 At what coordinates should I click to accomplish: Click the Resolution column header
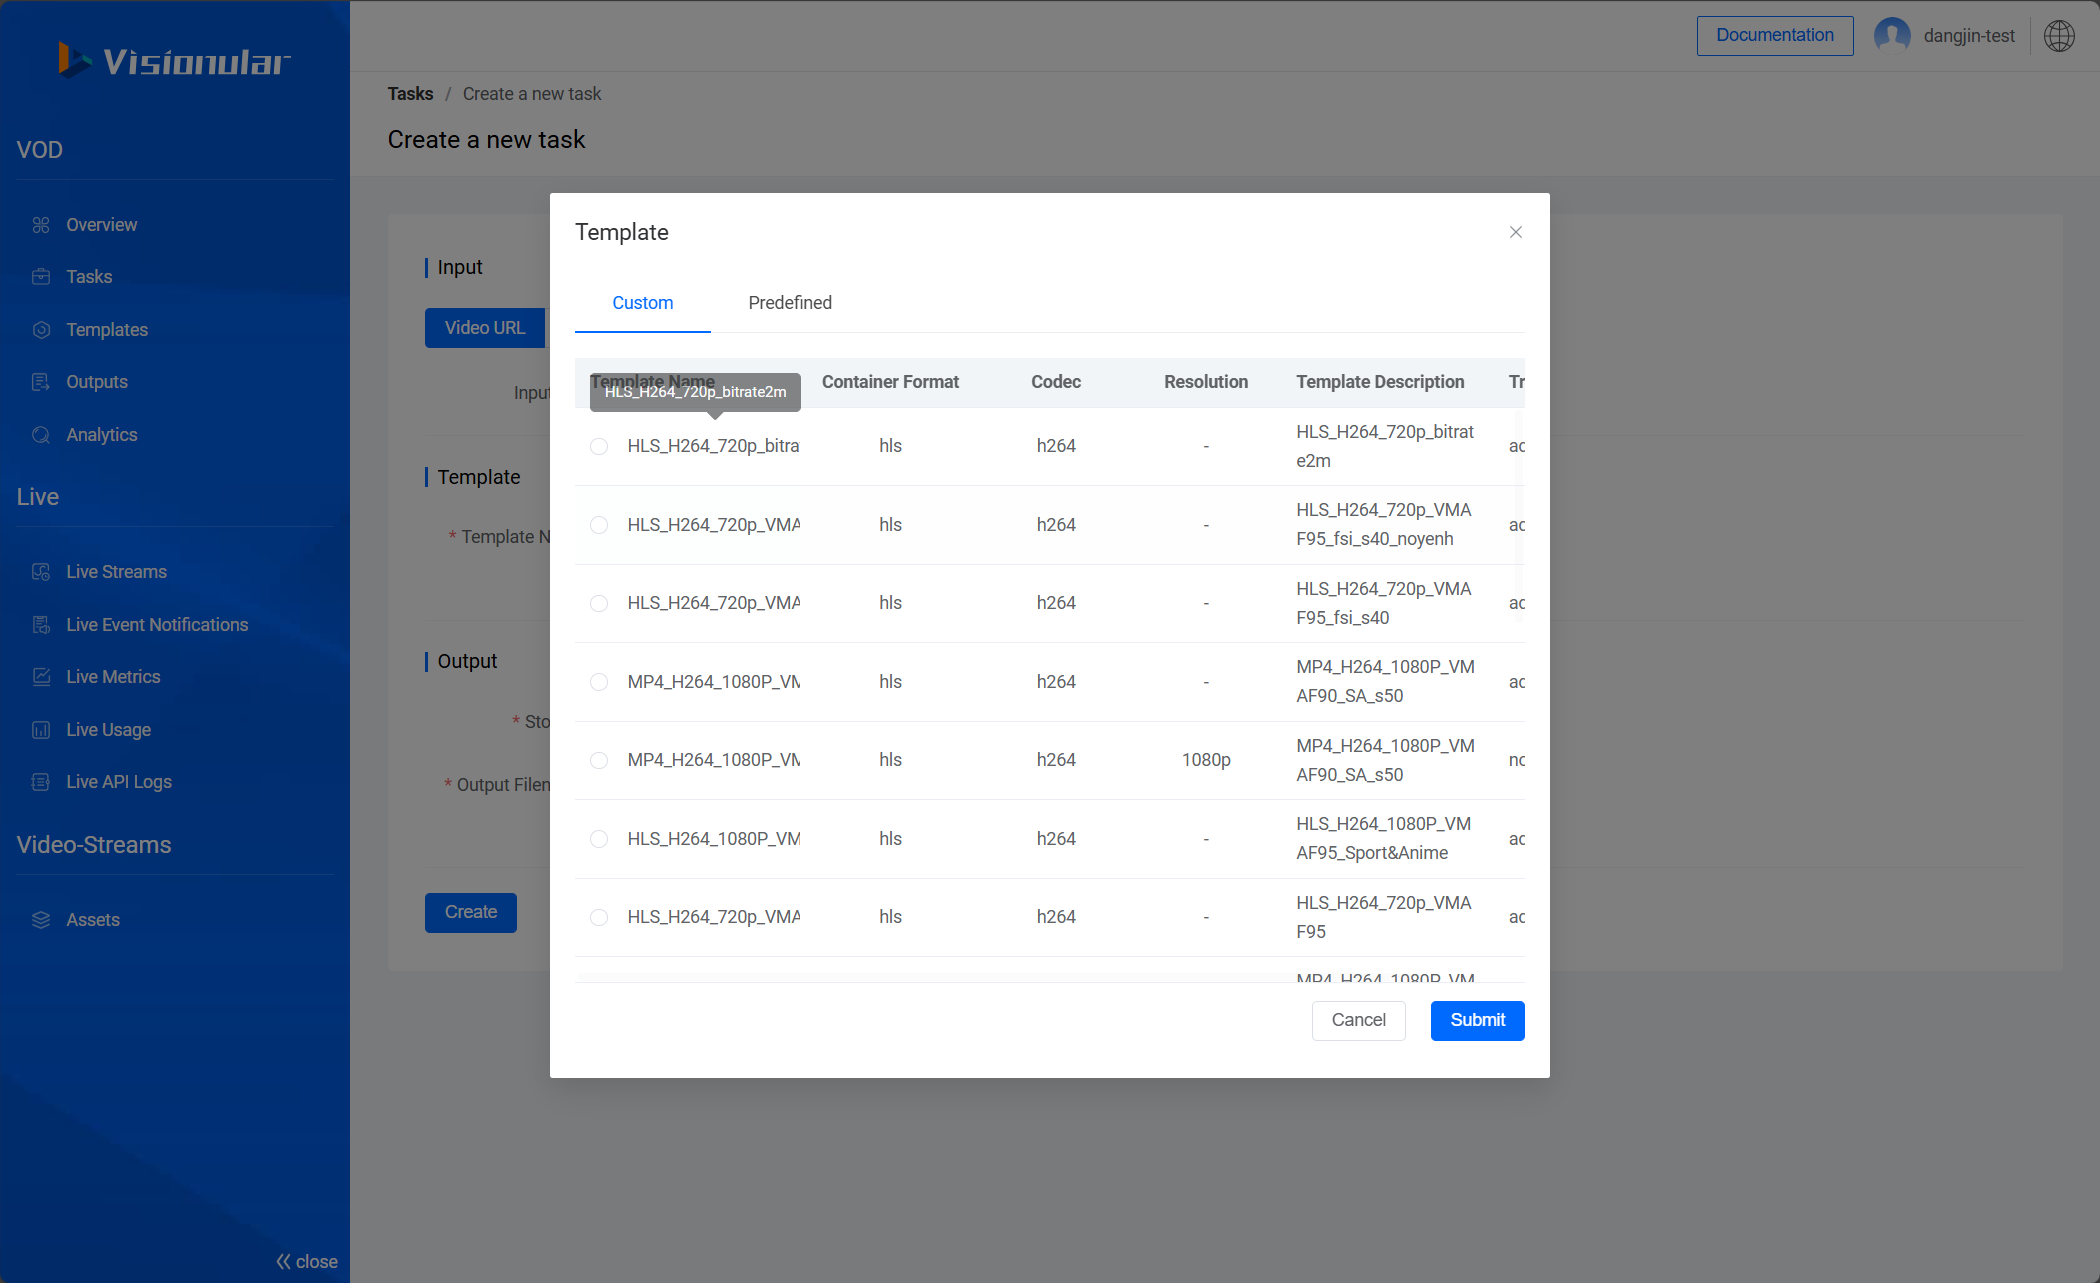(x=1206, y=382)
